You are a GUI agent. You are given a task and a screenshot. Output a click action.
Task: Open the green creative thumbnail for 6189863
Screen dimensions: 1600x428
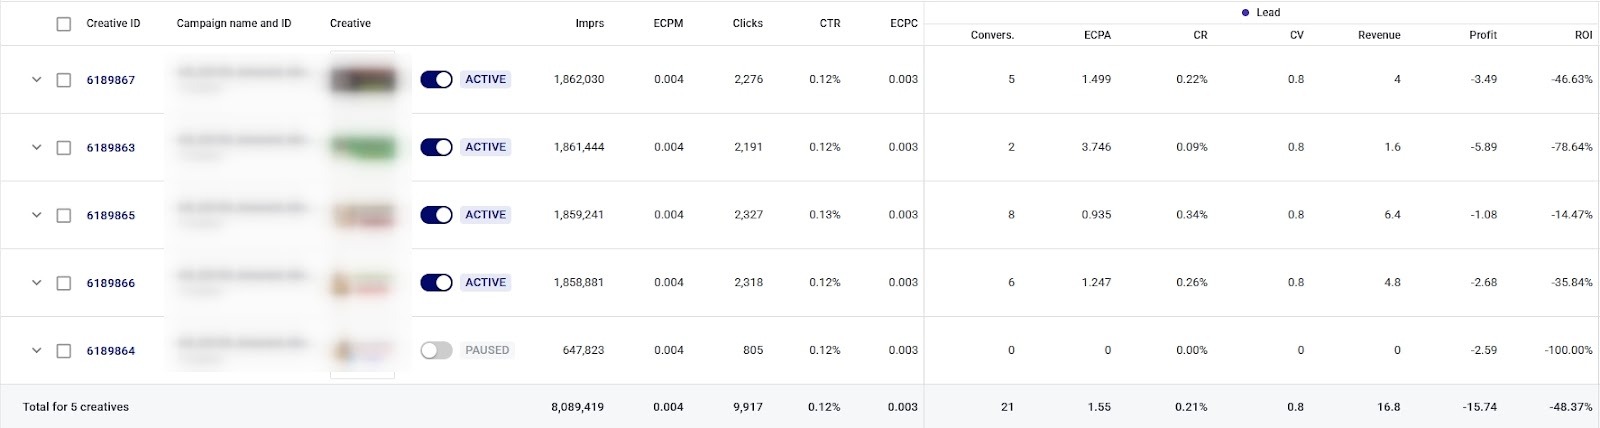pyautogui.click(x=363, y=148)
